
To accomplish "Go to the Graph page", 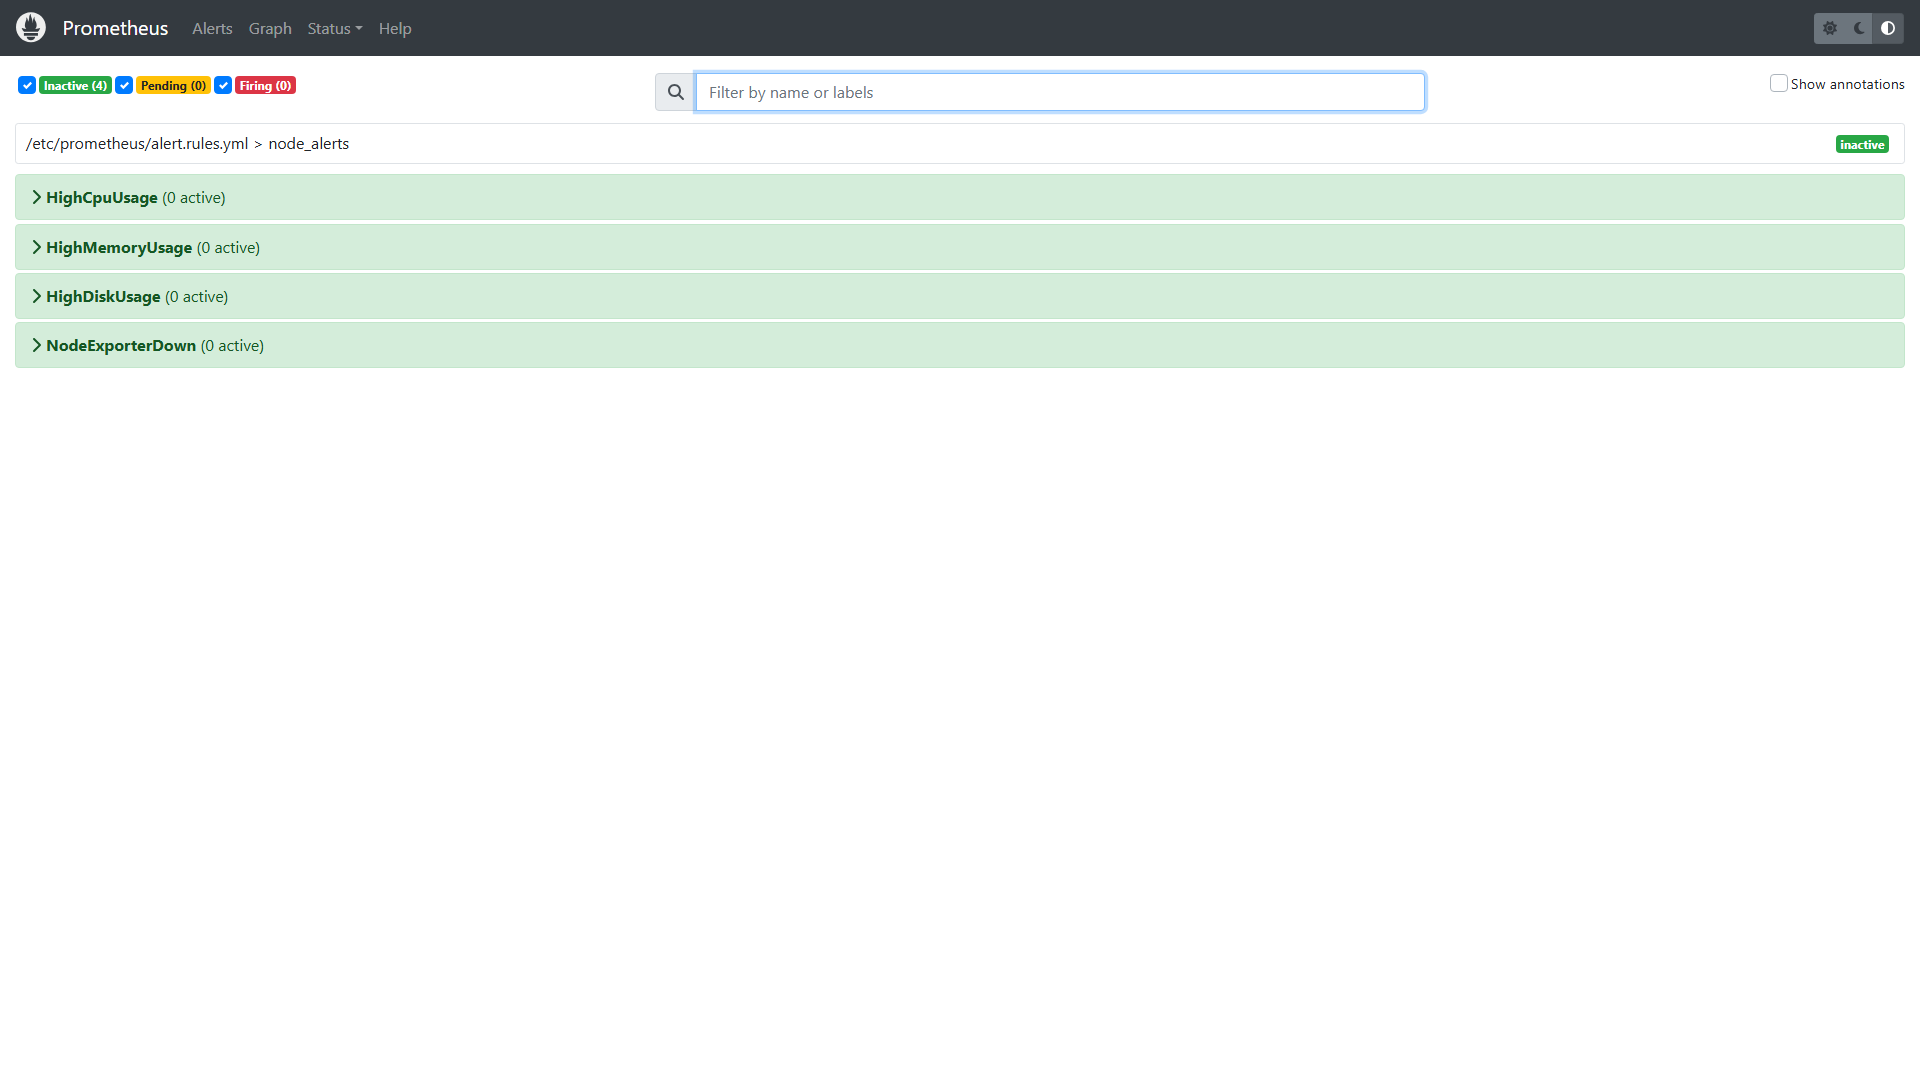I will click(x=270, y=29).
